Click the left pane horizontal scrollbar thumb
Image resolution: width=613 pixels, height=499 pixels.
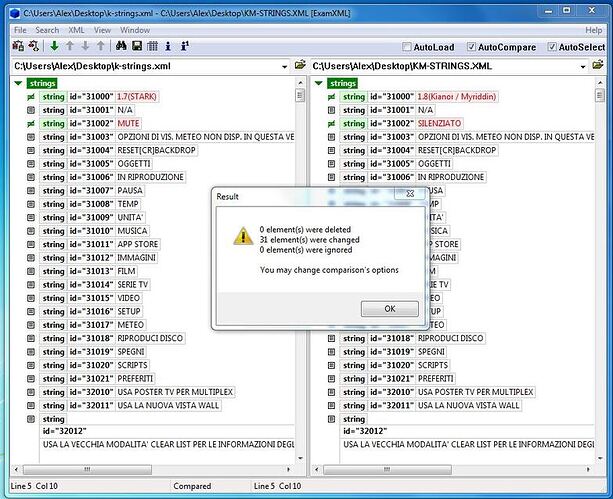tap(87, 469)
